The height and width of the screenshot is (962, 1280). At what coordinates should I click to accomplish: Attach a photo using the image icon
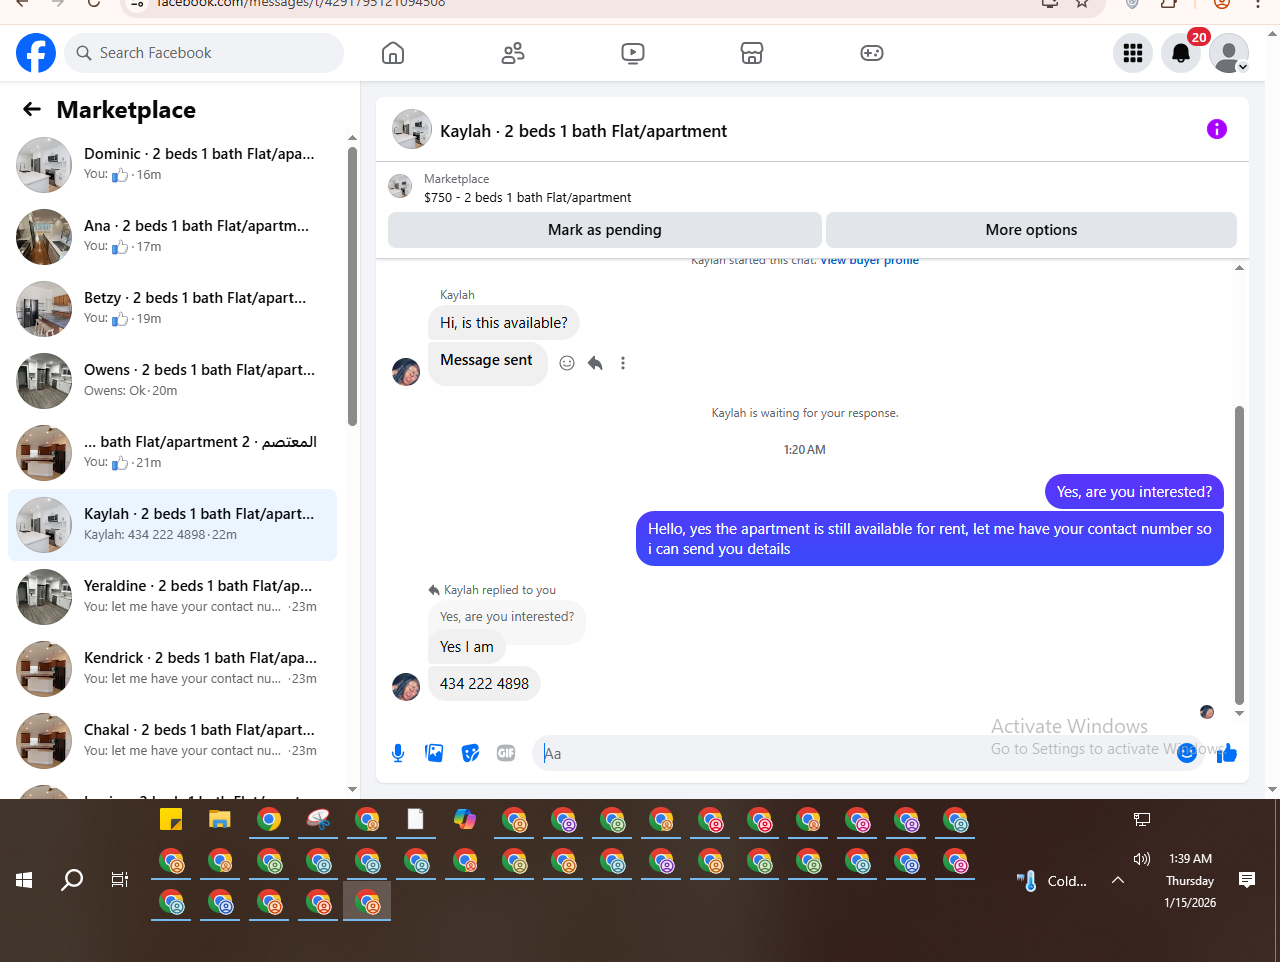(x=434, y=753)
